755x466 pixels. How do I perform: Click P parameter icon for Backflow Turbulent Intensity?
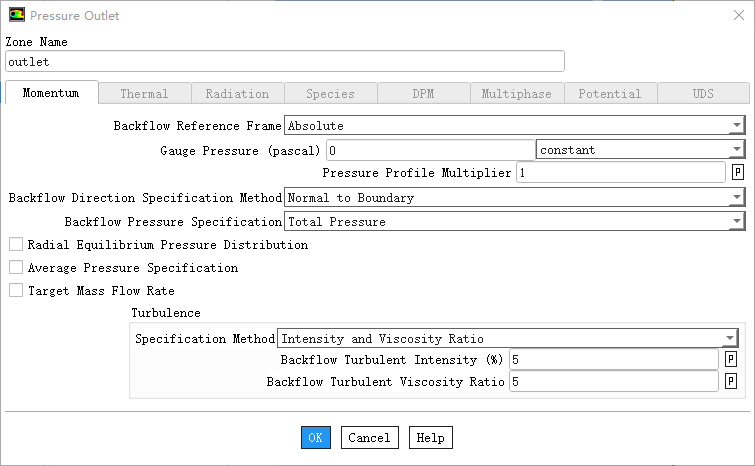click(x=731, y=359)
